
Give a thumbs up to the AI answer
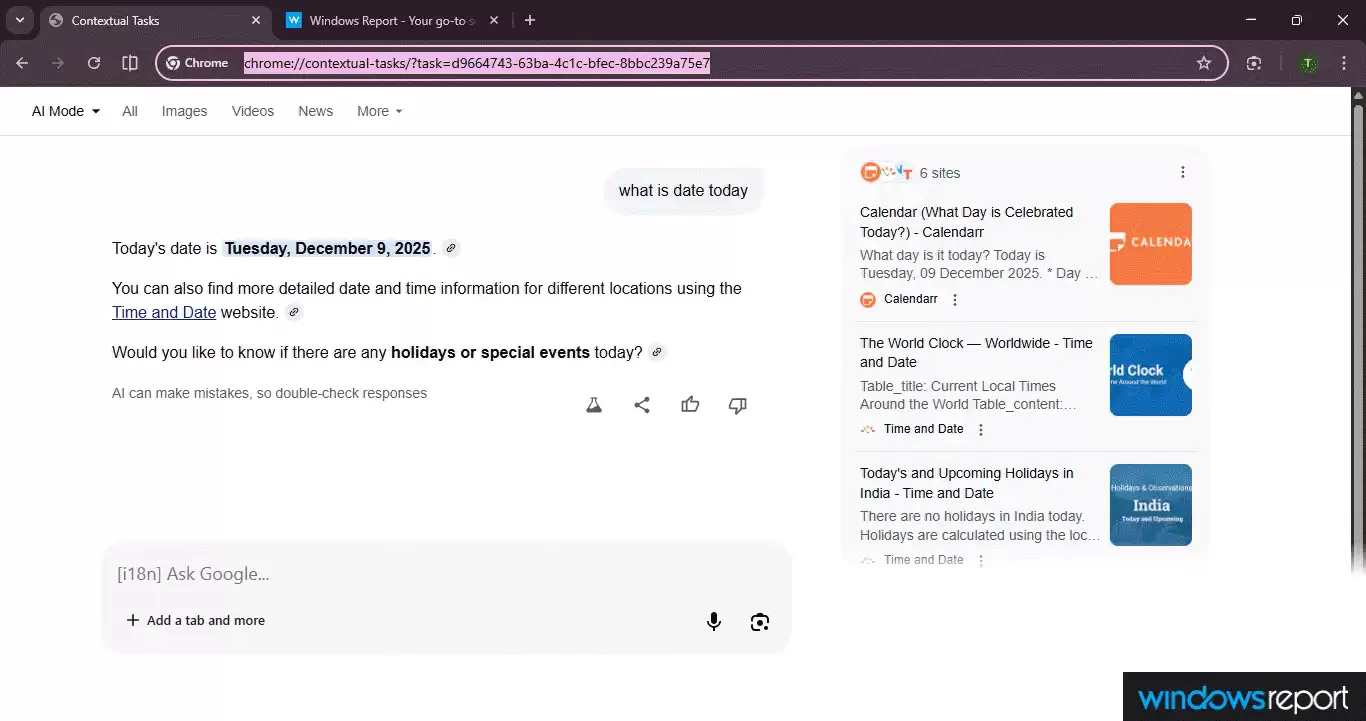point(690,404)
